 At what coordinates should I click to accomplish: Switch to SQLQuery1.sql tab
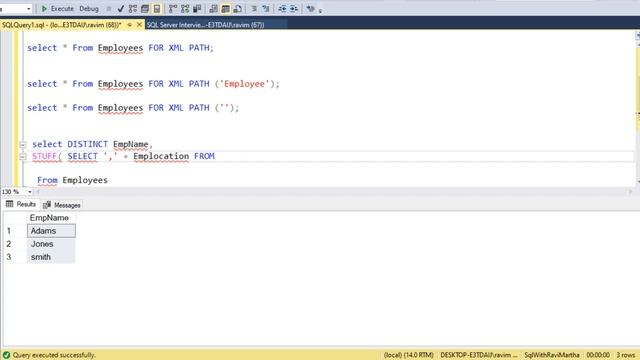click(x=62, y=25)
